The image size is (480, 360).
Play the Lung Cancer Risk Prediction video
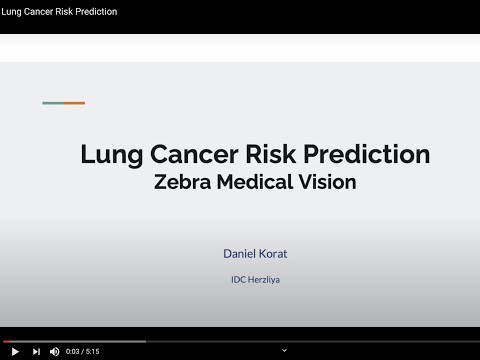coord(15,351)
